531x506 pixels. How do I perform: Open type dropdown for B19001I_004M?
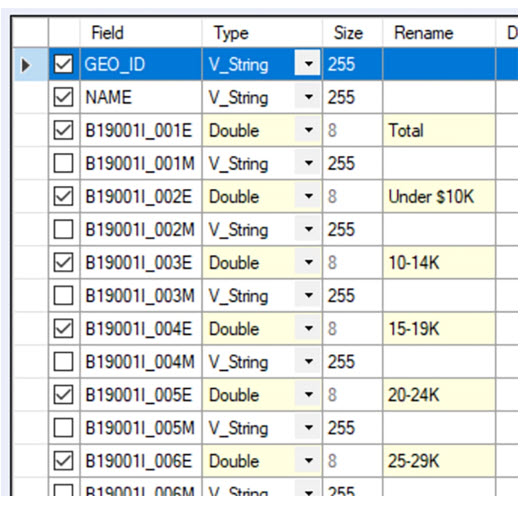point(308,361)
